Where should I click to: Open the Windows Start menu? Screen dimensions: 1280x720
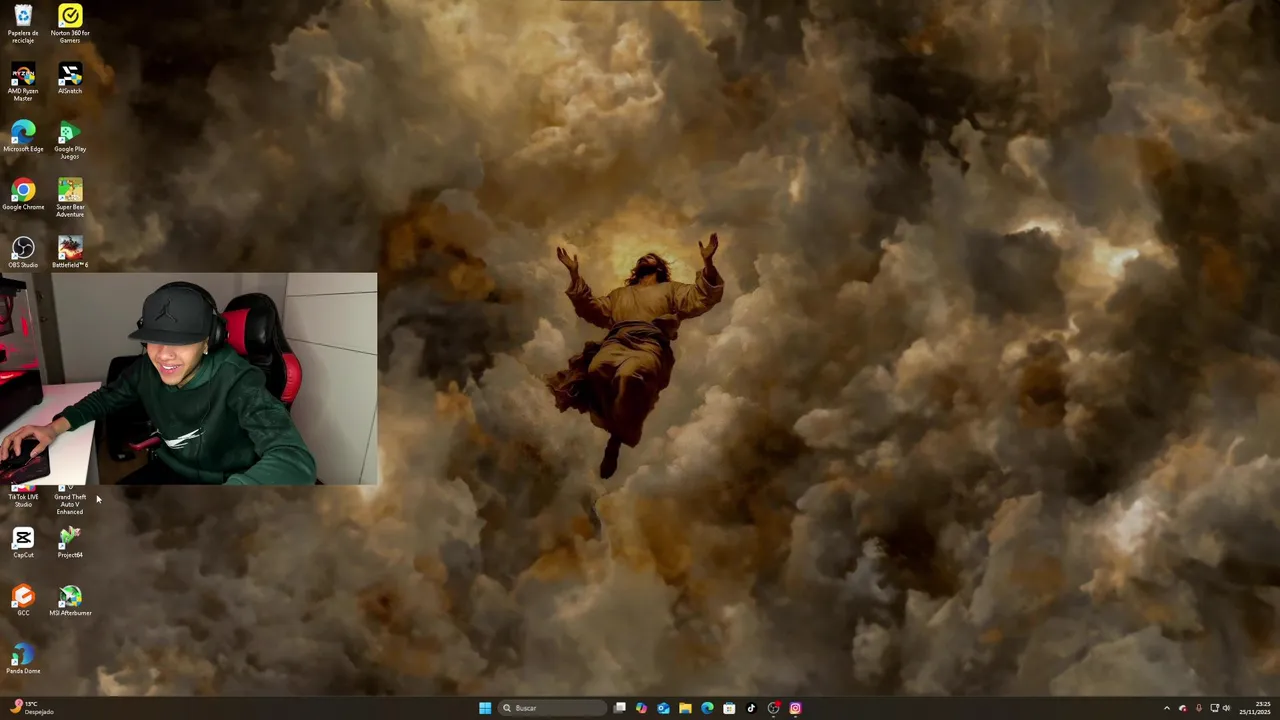click(x=485, y=708)
